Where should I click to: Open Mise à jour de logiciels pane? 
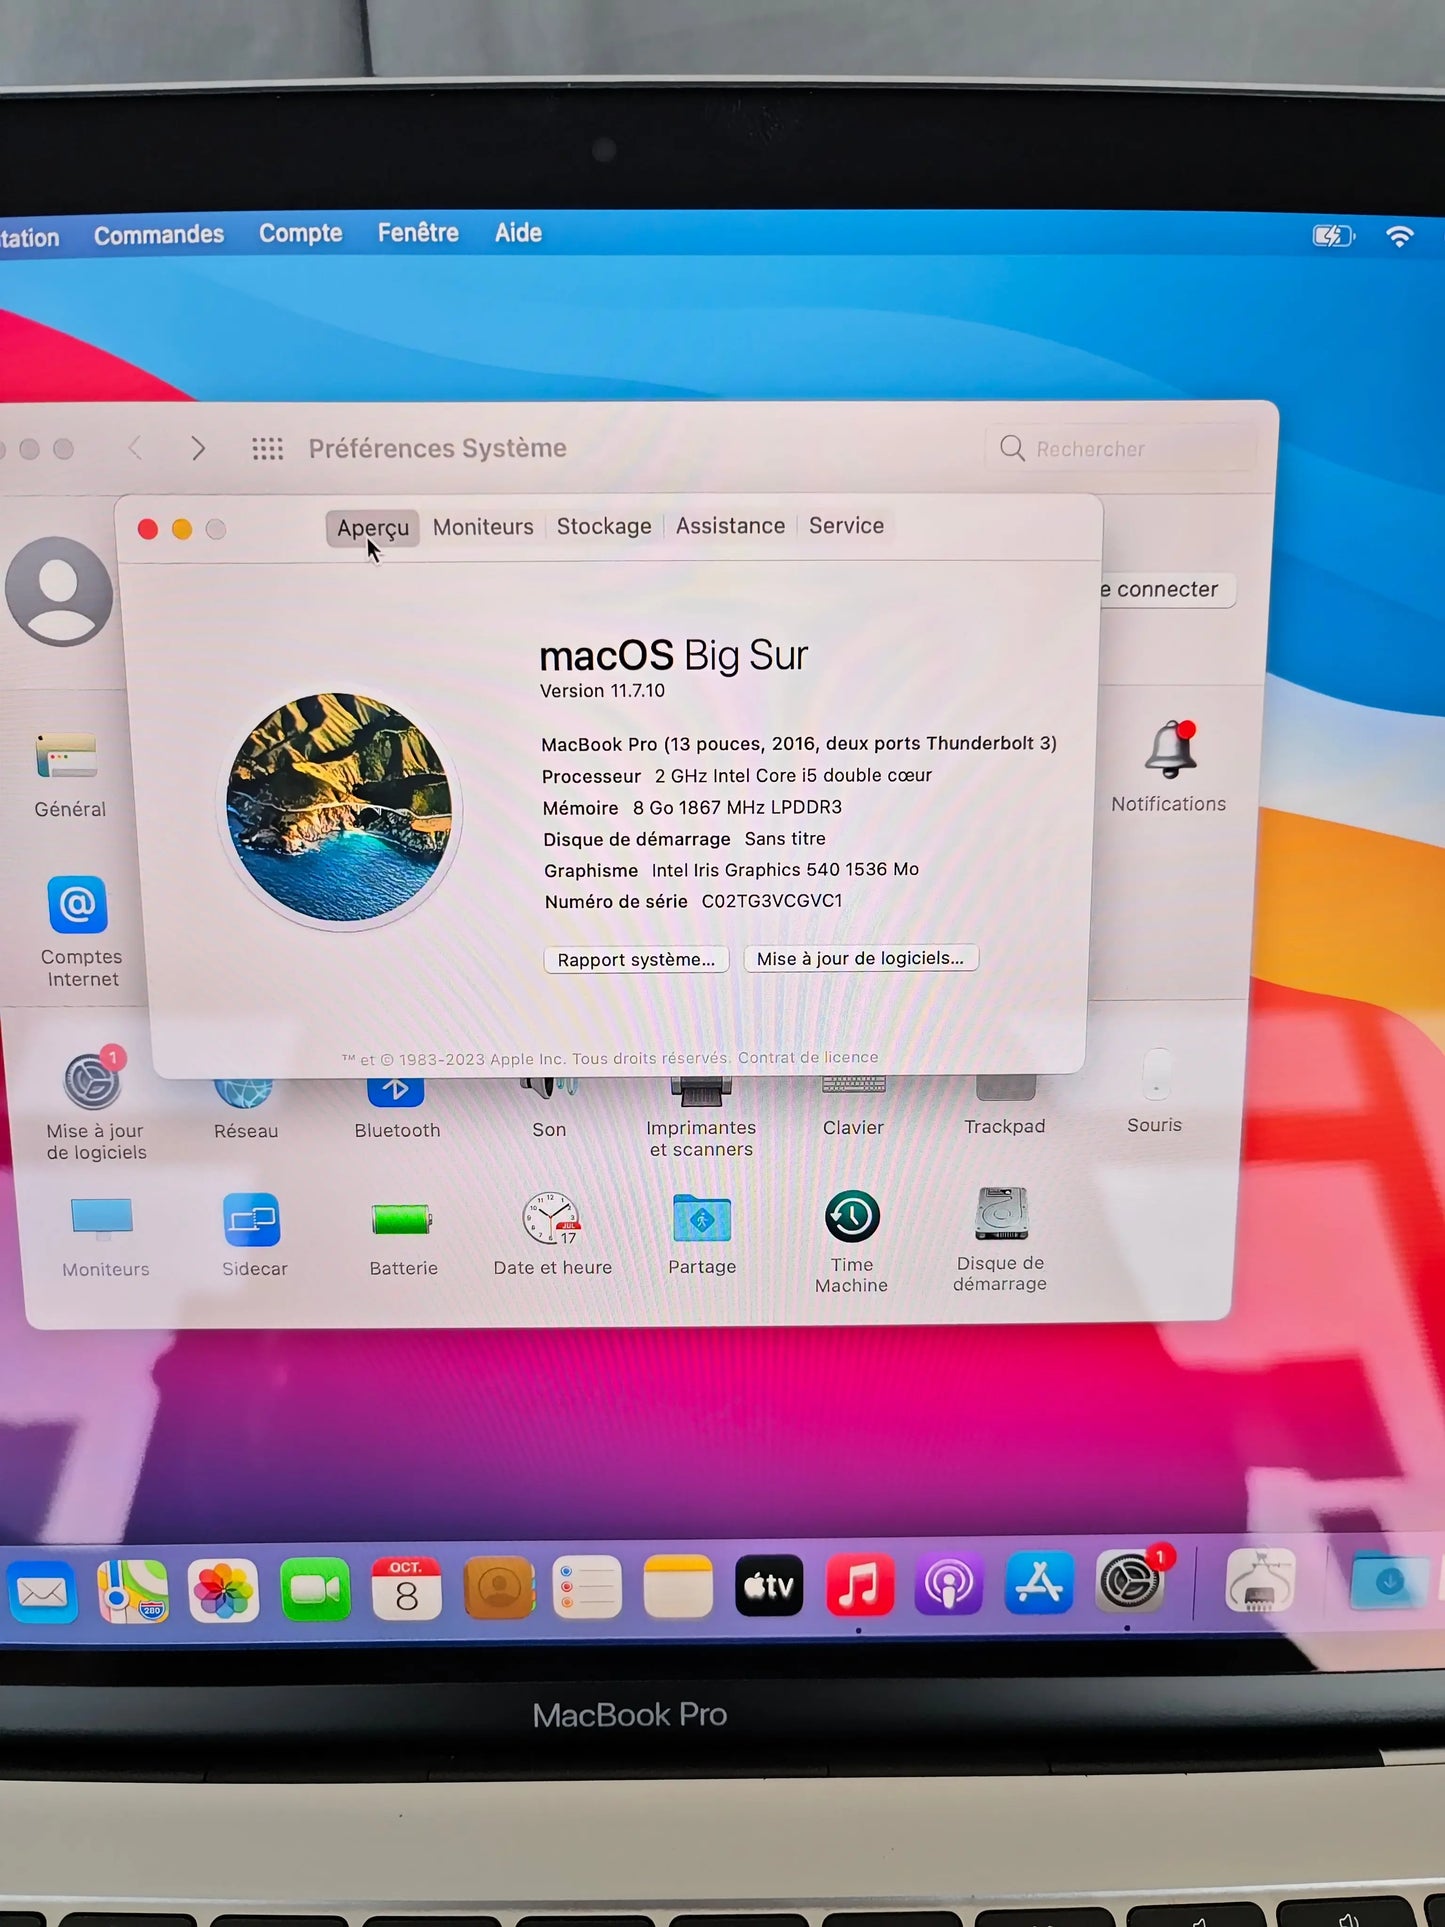[93, 1082]
